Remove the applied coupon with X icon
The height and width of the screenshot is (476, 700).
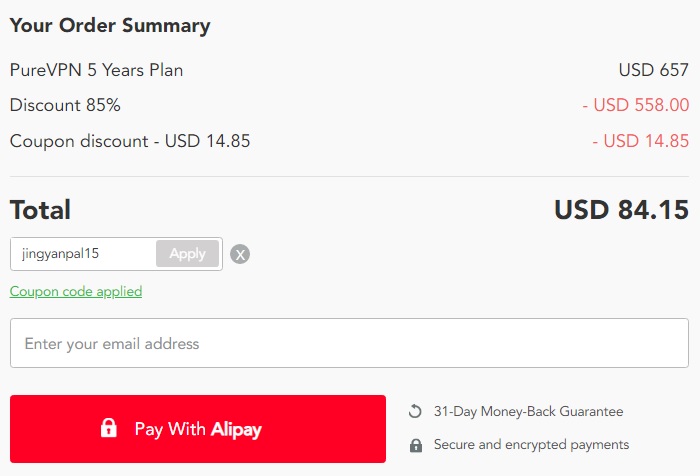(240, 254)
